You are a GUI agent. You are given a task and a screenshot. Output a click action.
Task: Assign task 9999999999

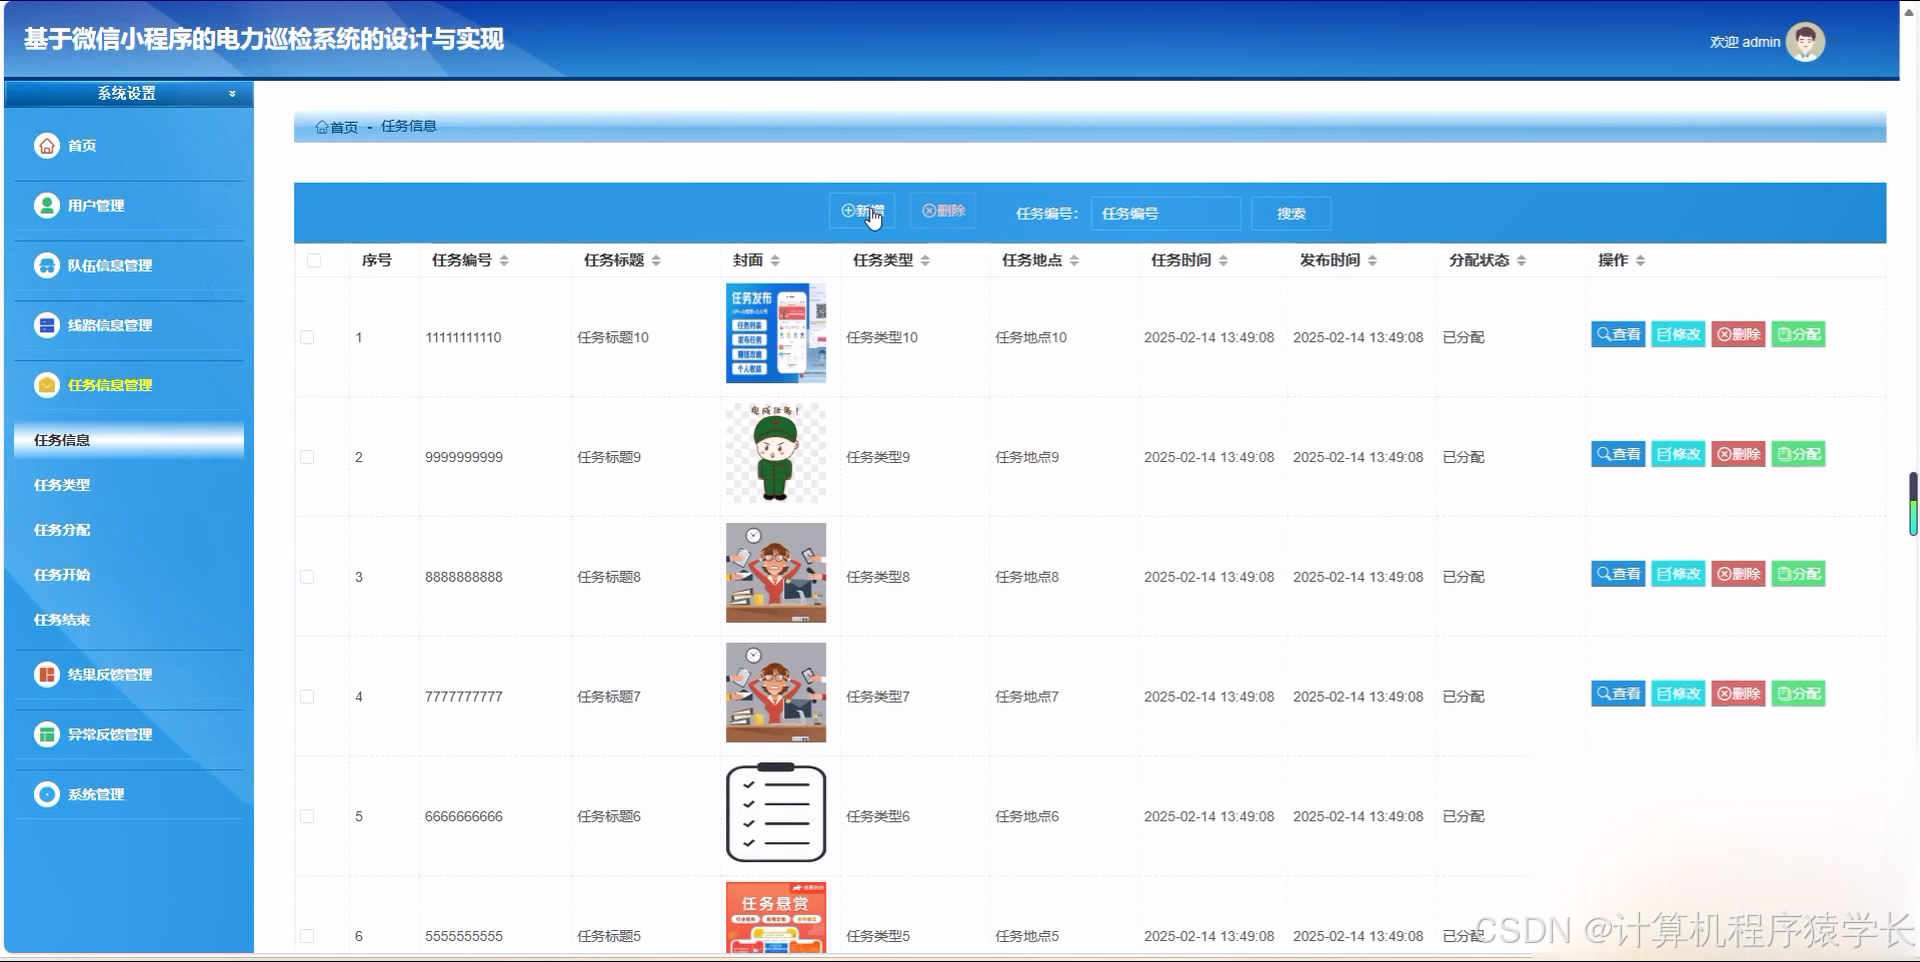coord(1798,454)
